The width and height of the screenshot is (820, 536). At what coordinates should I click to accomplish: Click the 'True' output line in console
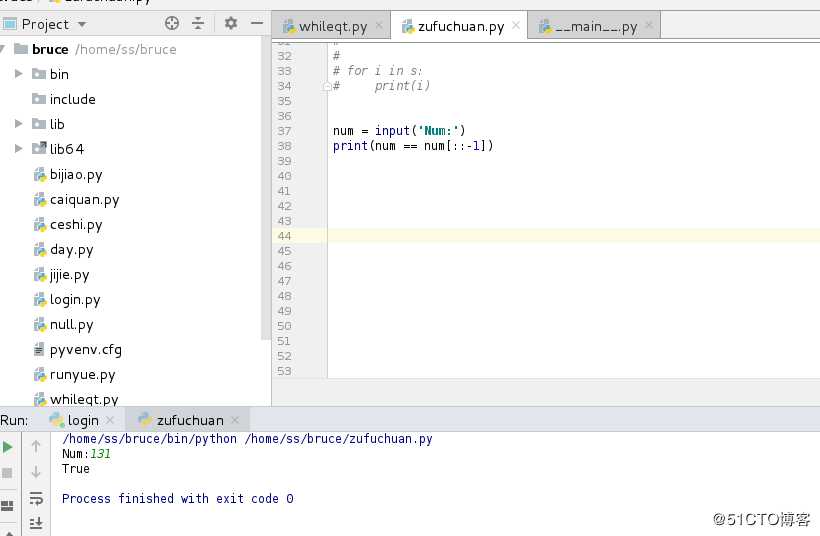coord(76,469)
